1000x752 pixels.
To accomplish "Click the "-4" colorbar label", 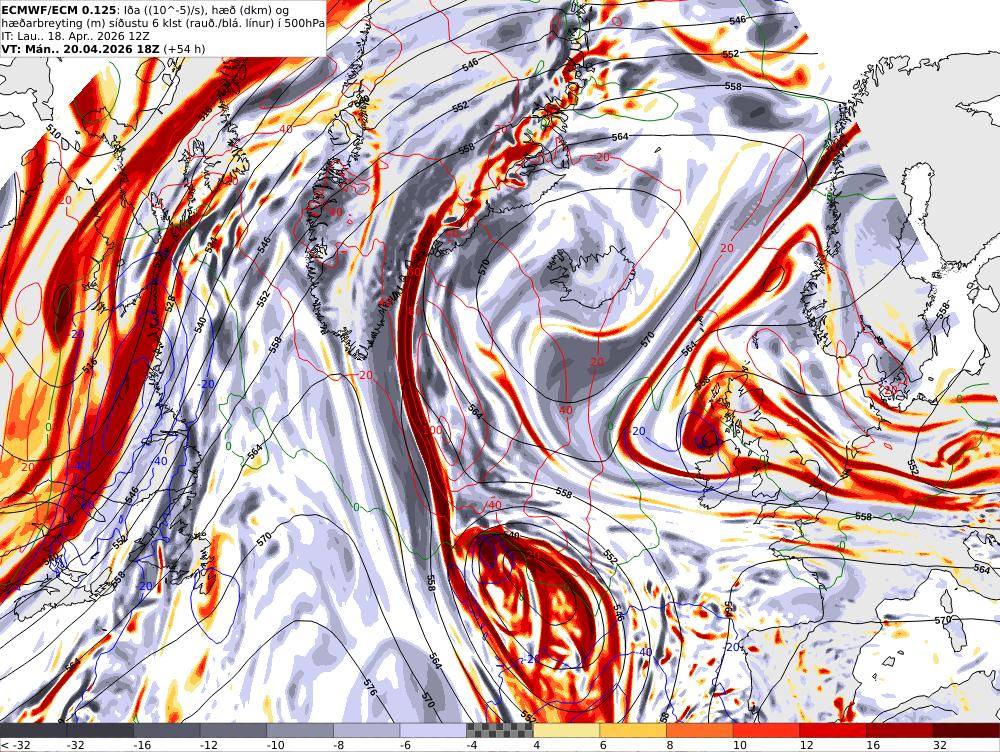I will click(471, 745).
